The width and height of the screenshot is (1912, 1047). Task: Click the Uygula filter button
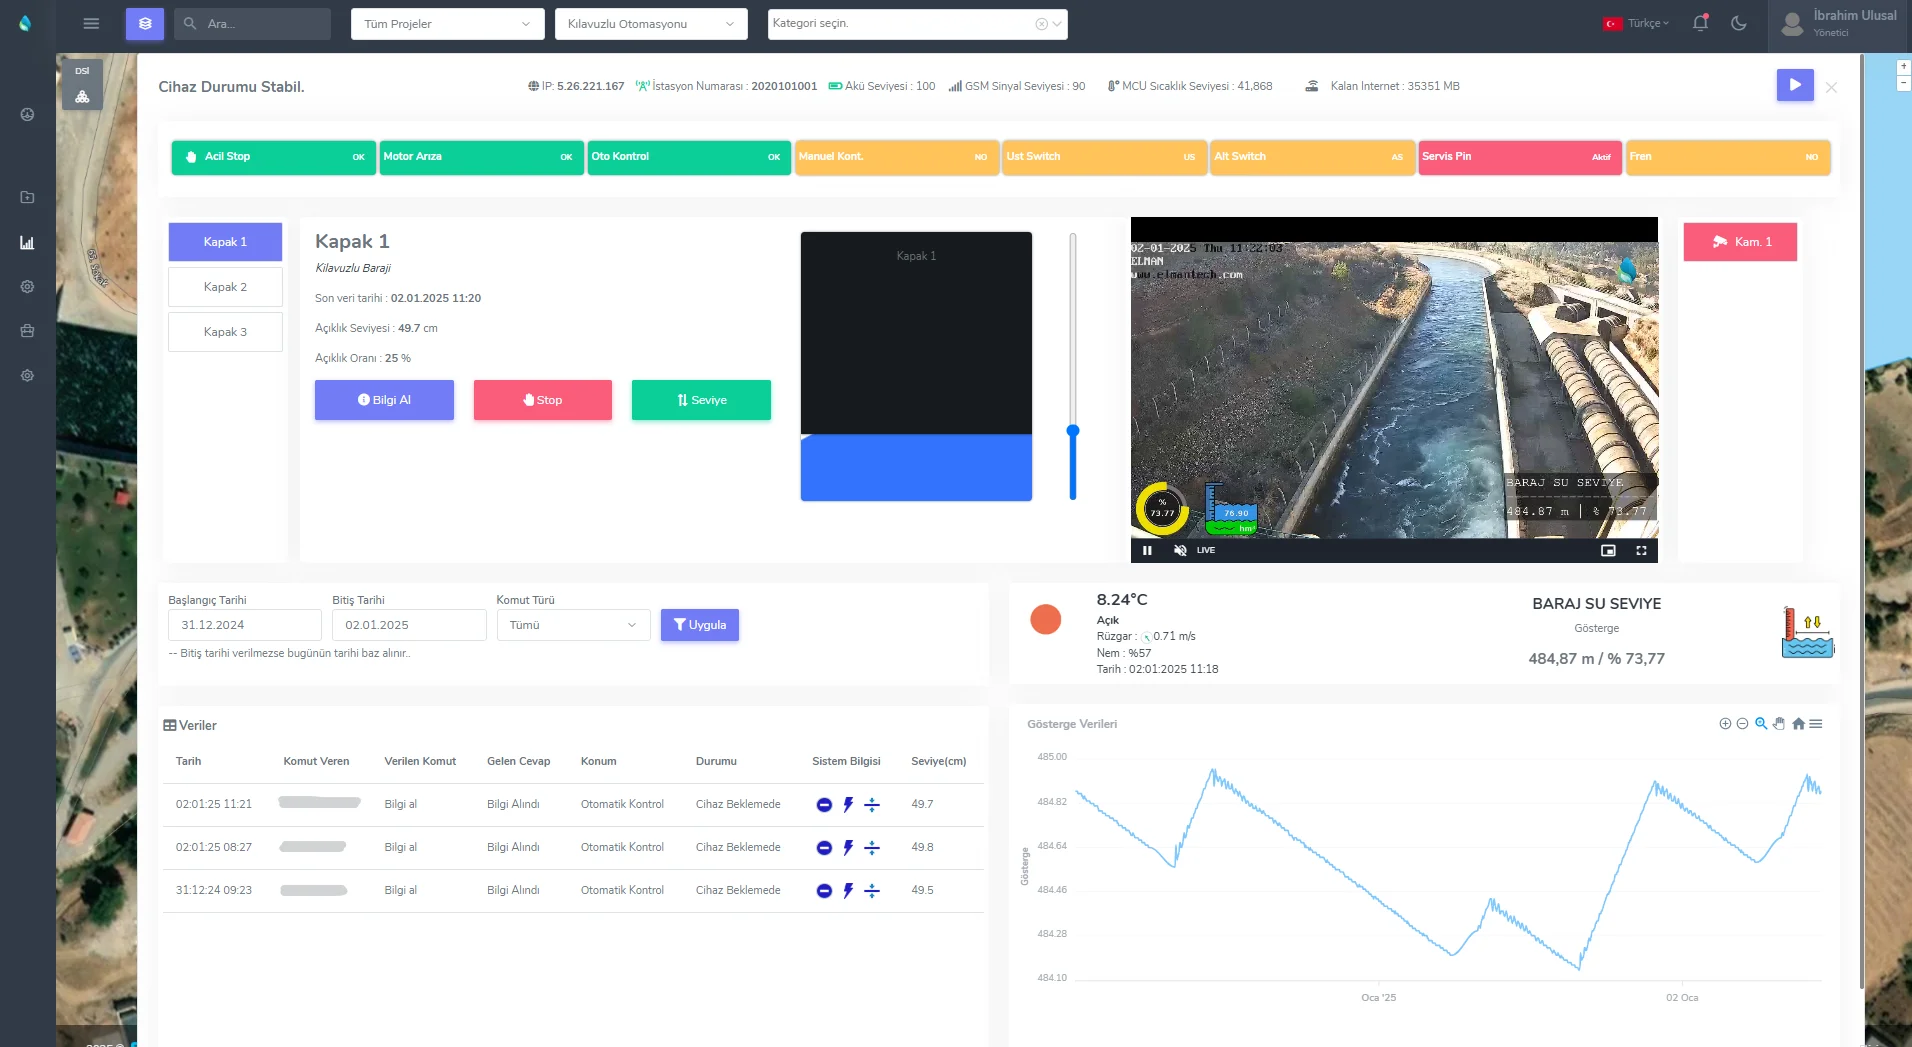(x=699, y=625)
